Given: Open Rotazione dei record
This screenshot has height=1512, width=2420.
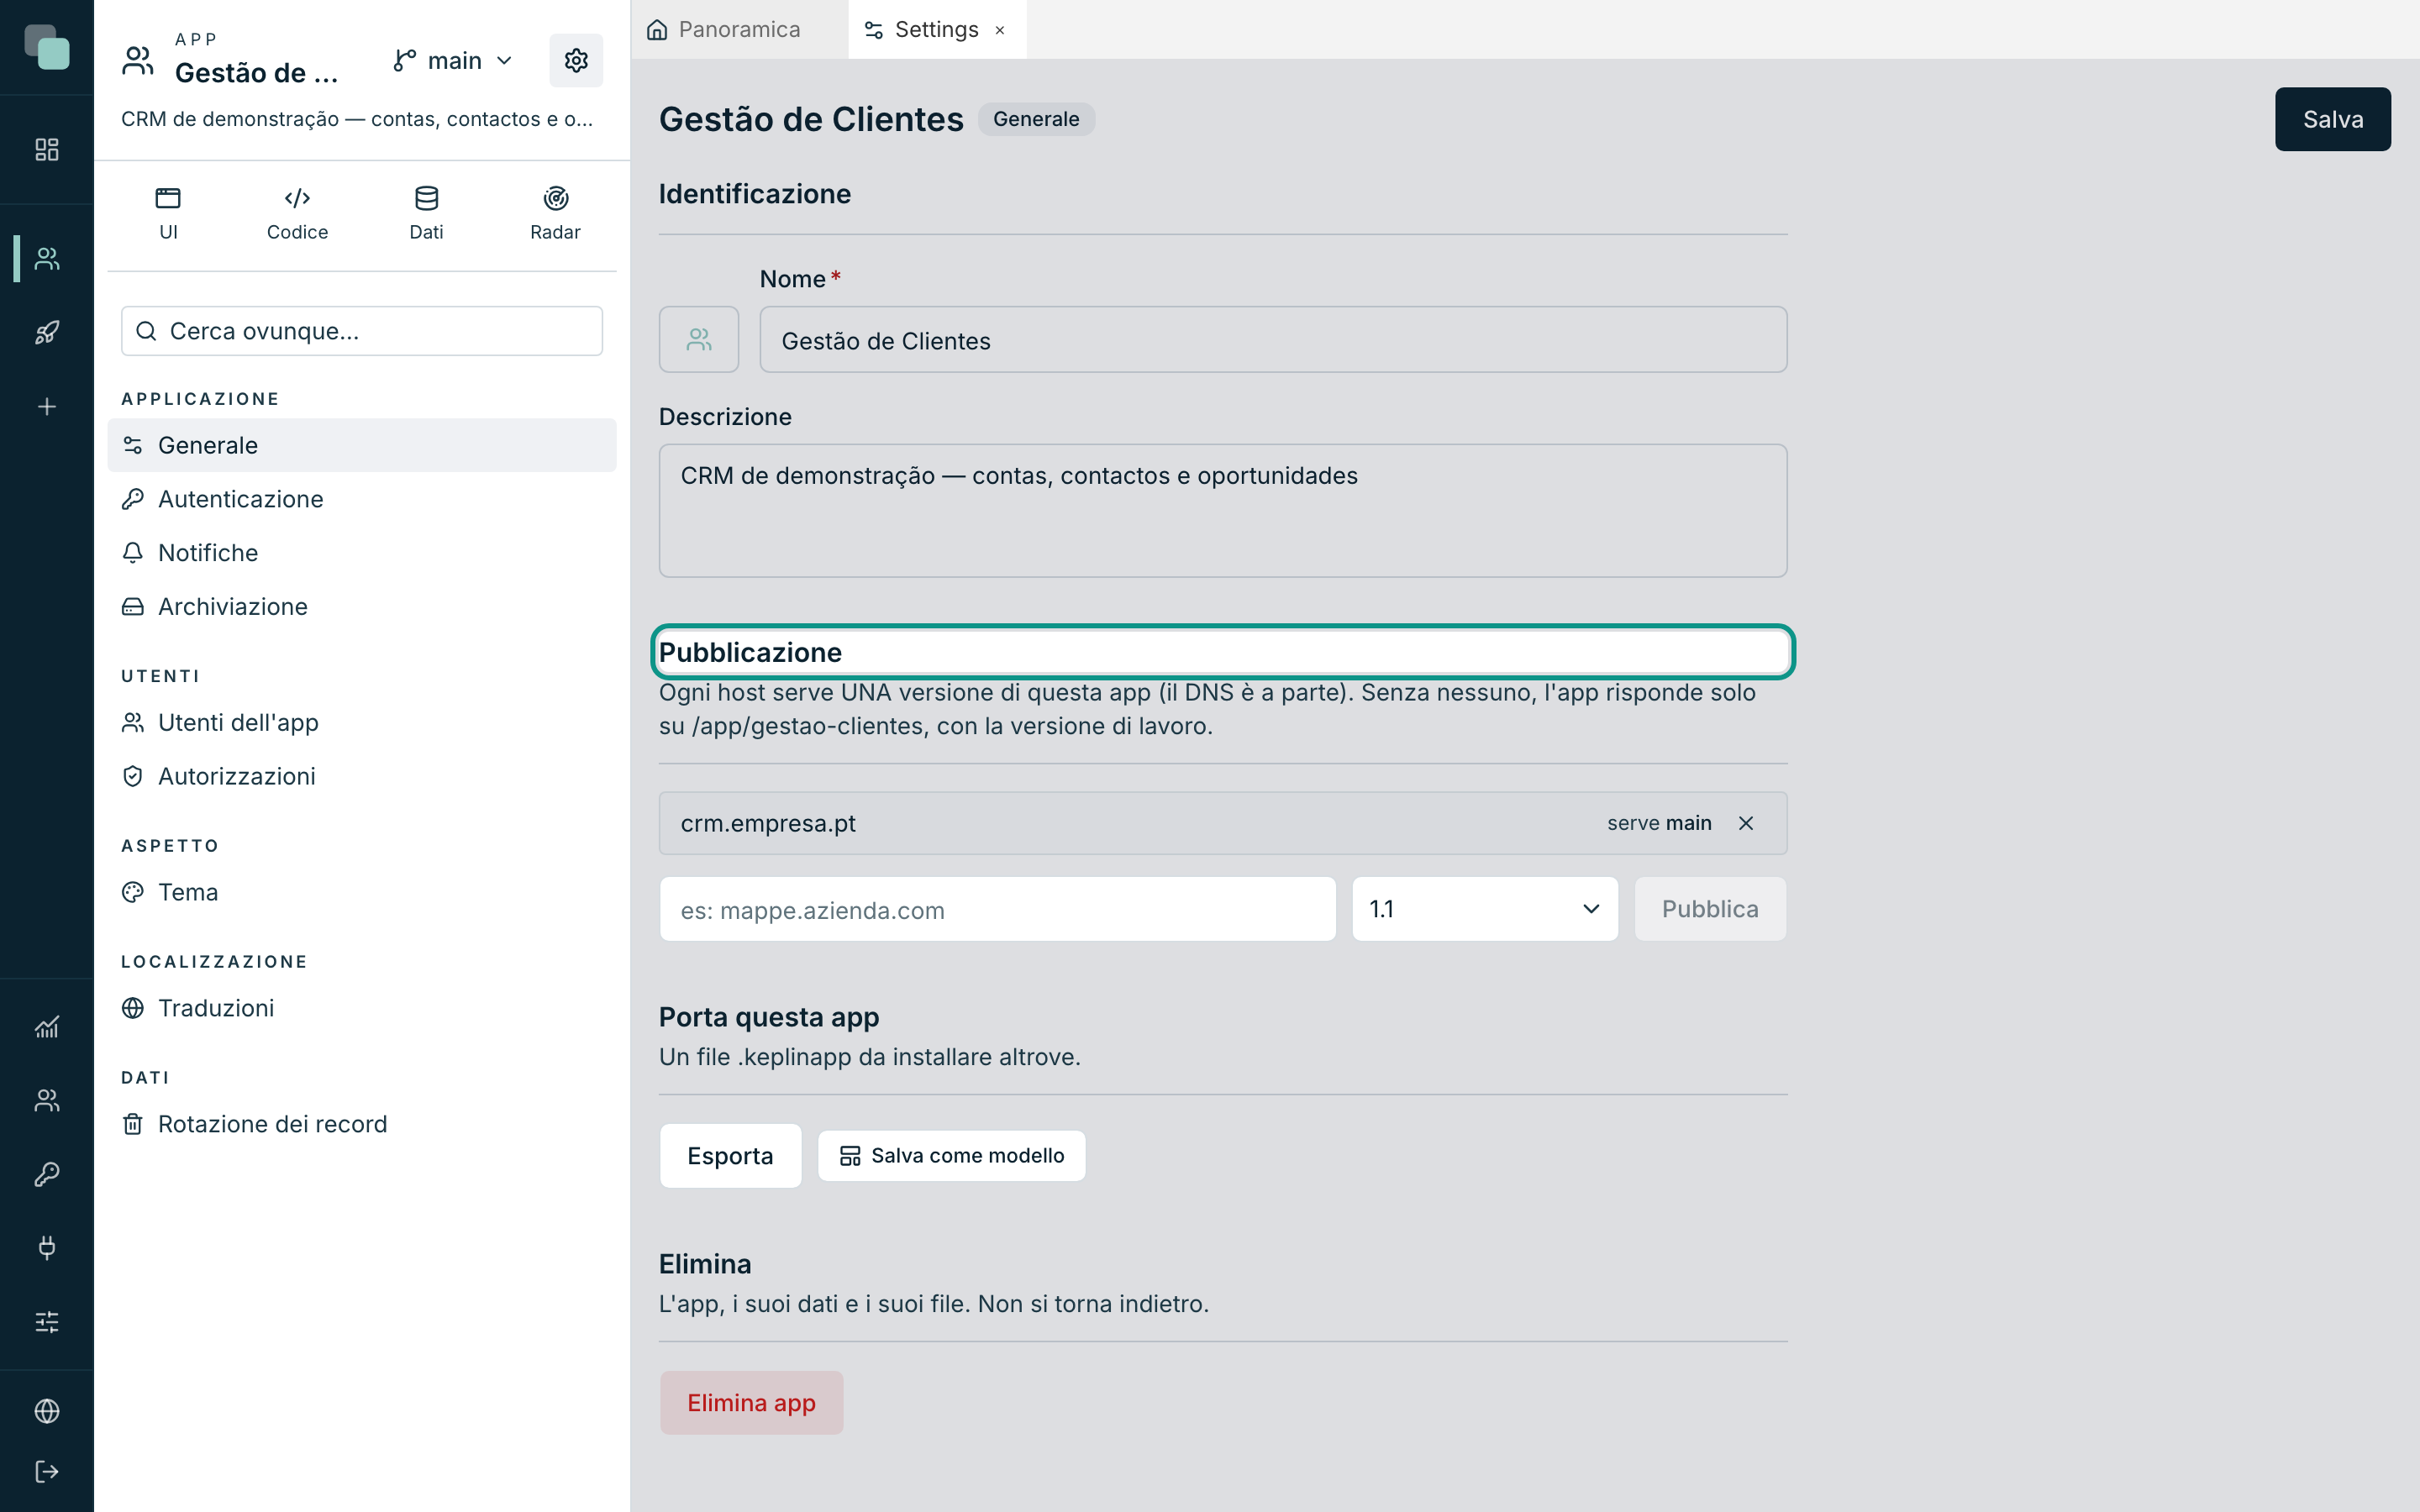Looking at the screenshot, I should tap(362, 1124).
